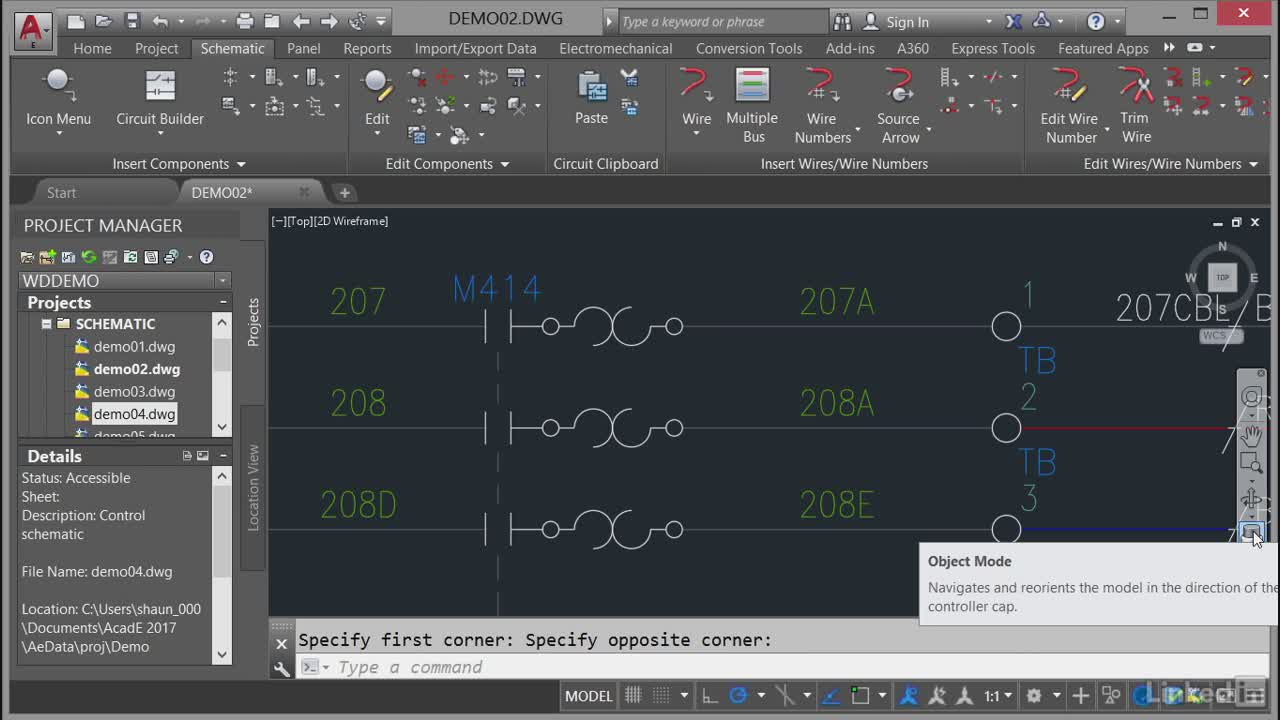Click the Undo arrow icon
Viewport: 1280px width, 720px height.
161,21
